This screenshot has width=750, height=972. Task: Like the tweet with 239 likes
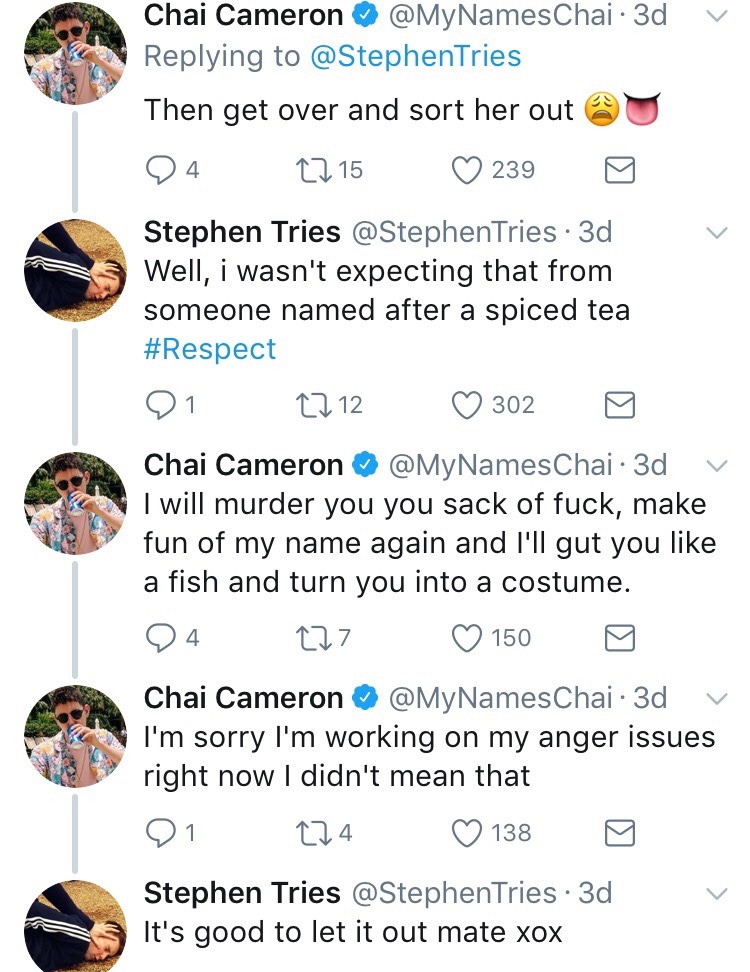click(x=468, y=171)
